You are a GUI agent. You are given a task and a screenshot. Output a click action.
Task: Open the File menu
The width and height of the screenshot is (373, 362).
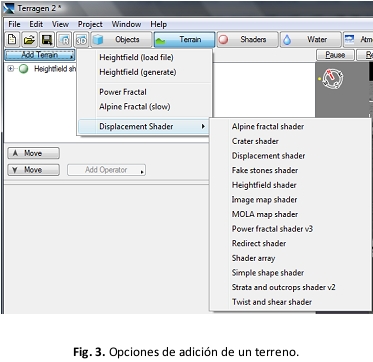[x=14, y=24]
